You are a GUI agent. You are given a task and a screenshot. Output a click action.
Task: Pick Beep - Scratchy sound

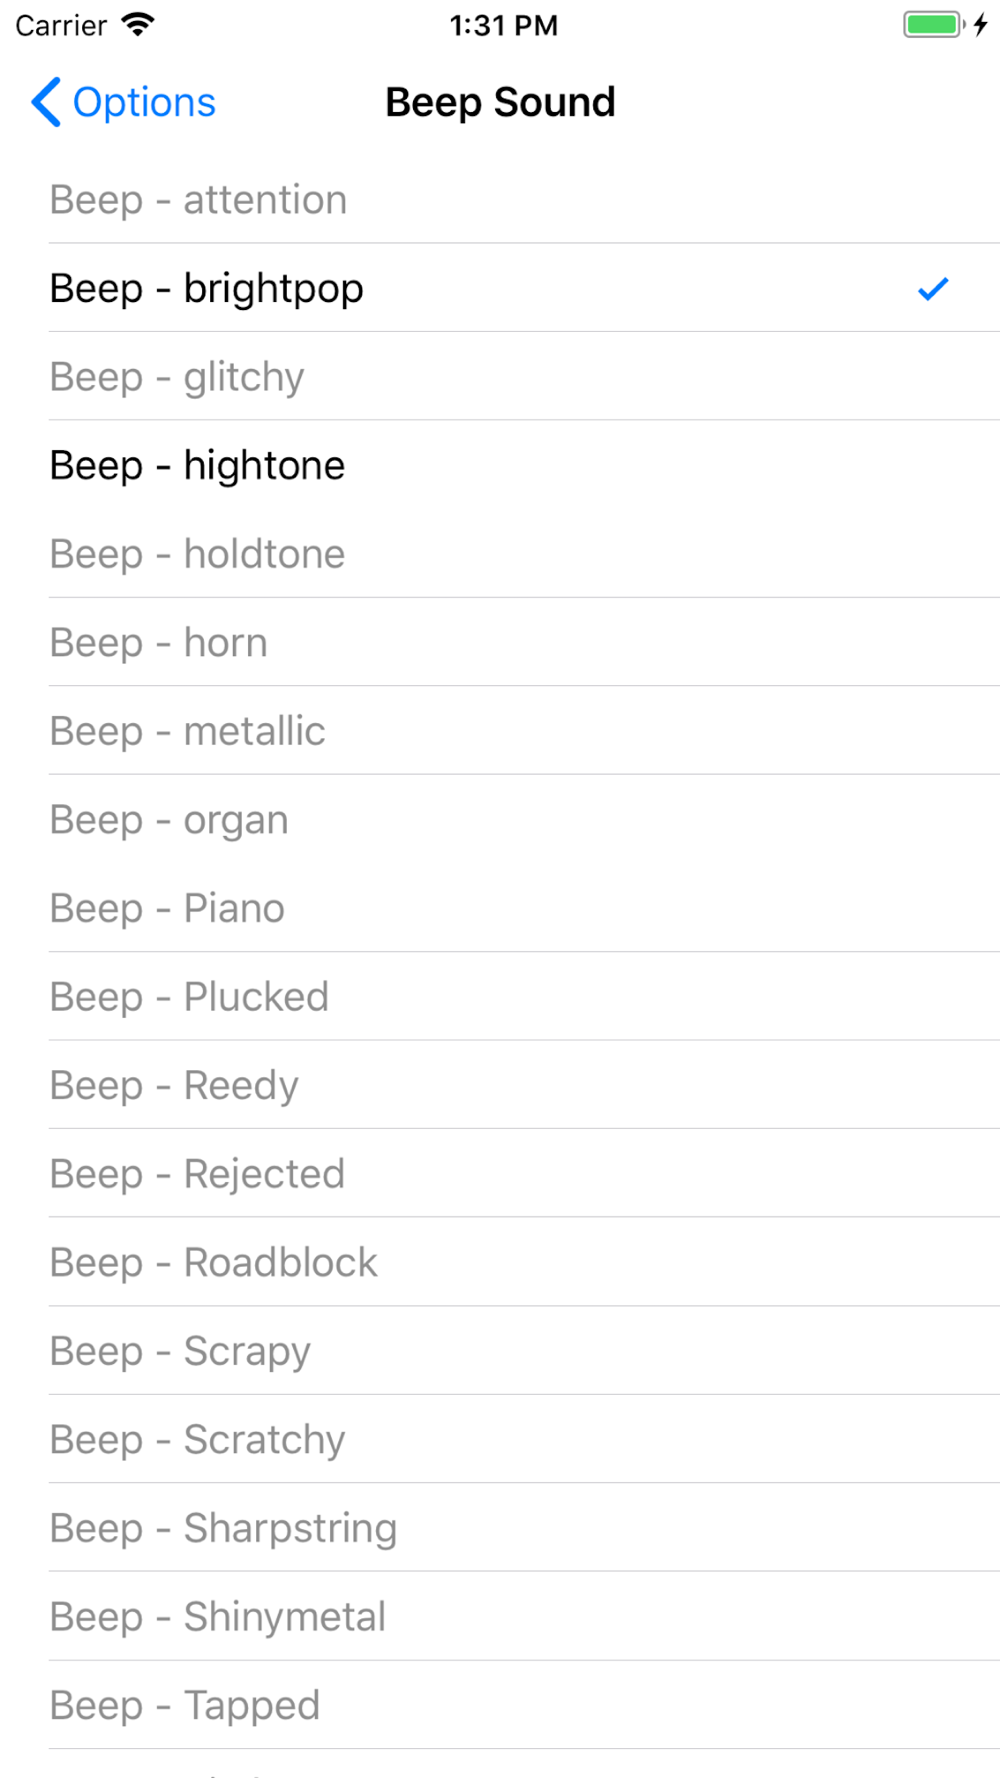coord(500,1439)
